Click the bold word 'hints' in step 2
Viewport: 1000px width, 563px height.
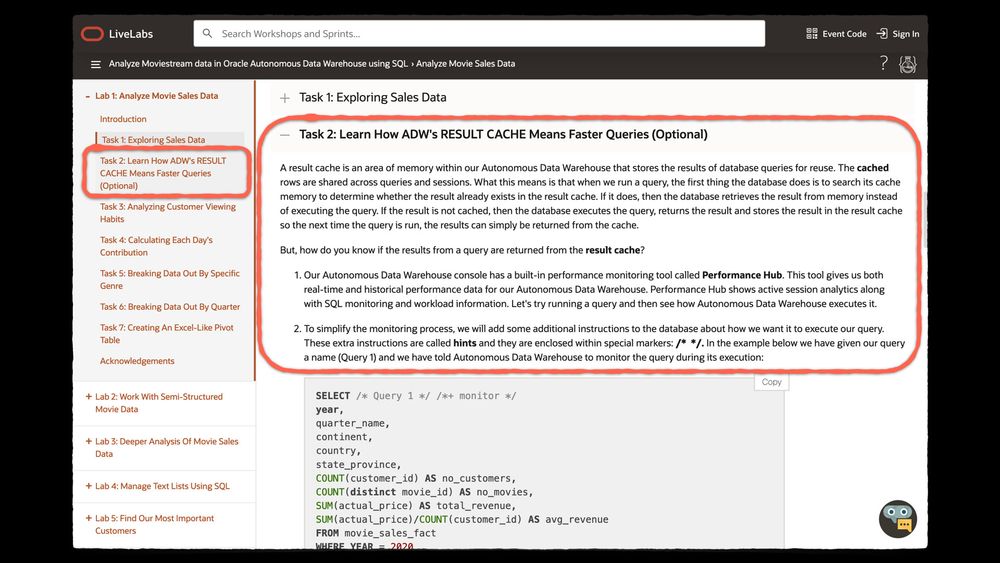click(x=464, y=343)
